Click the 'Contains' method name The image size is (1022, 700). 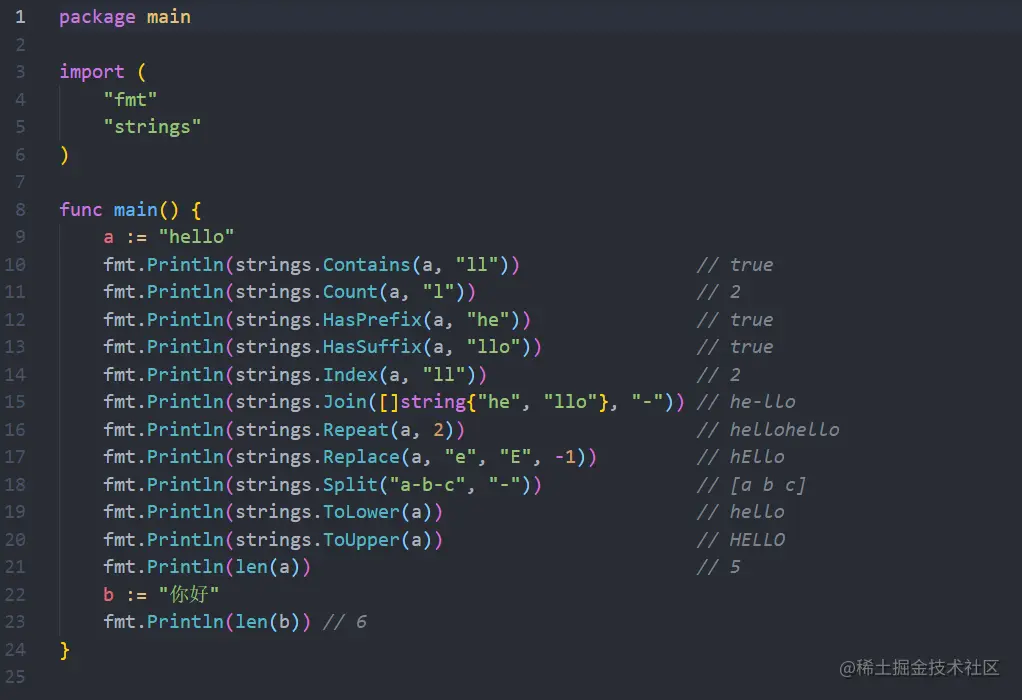coord(367,265)
